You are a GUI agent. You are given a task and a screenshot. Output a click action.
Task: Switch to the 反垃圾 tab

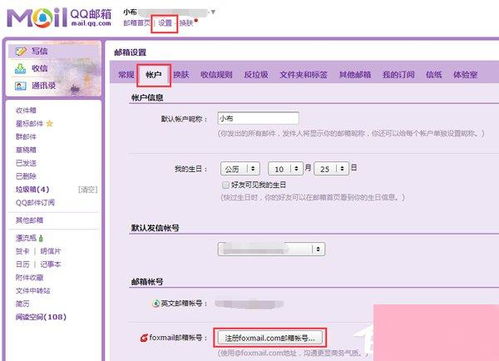click(256, 75)
